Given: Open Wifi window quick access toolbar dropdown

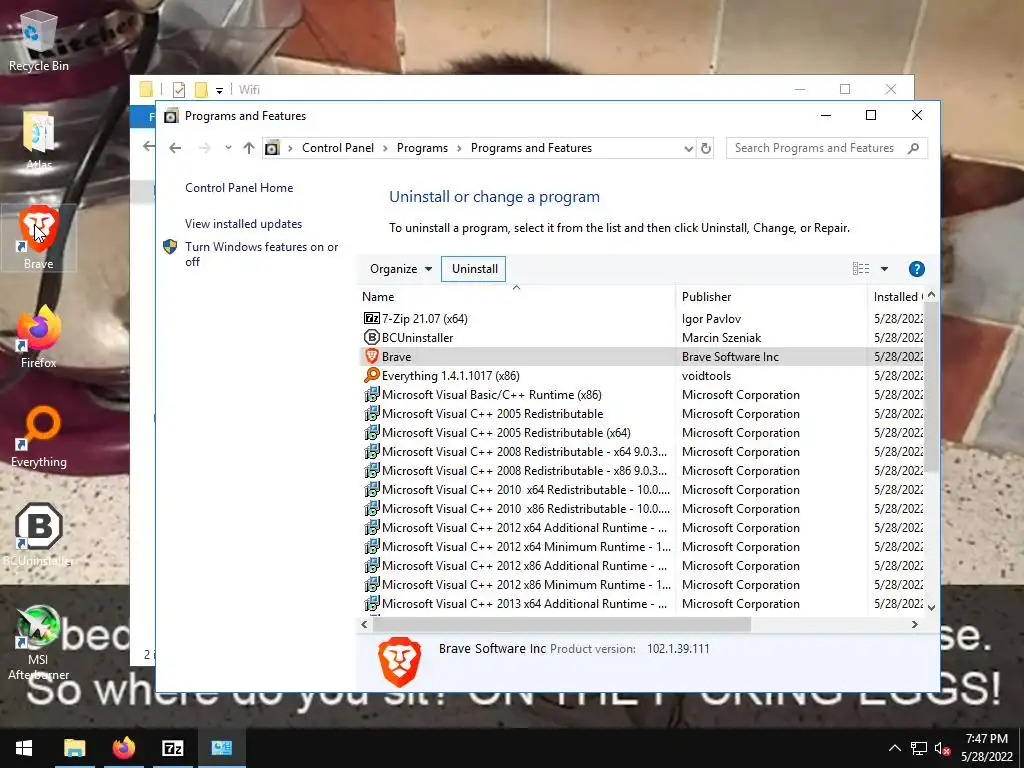Looking at the screenshot, I should pyautogui.click(x=219, y=90).
